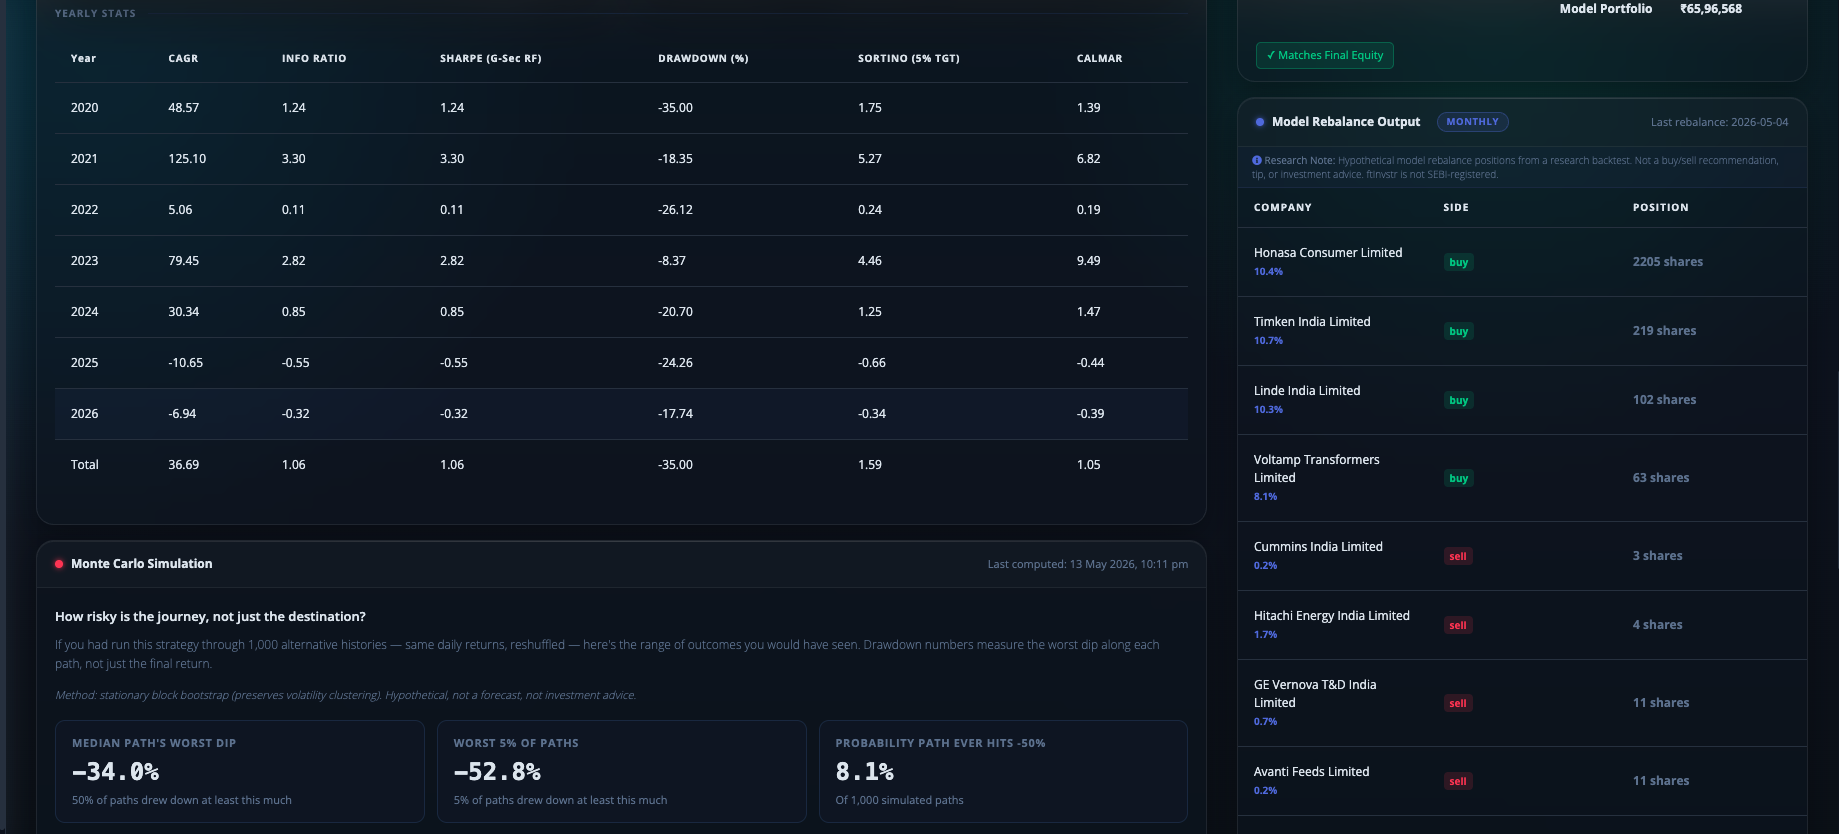Click the Hitachi Energy India Limited company name
The height and width of the screenshot is (834, 1839).
[1332, 616]
